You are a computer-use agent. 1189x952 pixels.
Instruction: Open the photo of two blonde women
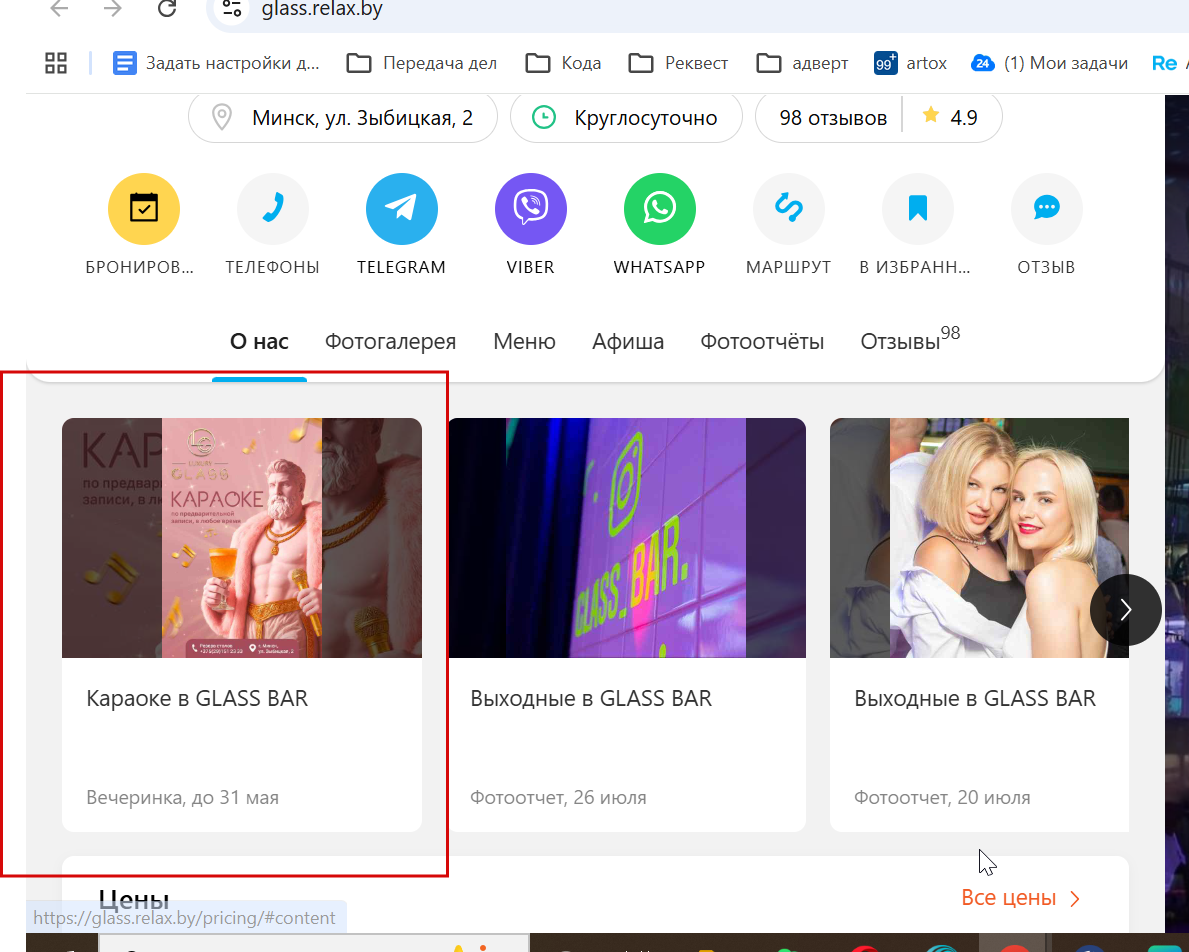pyautogui.click(x=980, y=538)
